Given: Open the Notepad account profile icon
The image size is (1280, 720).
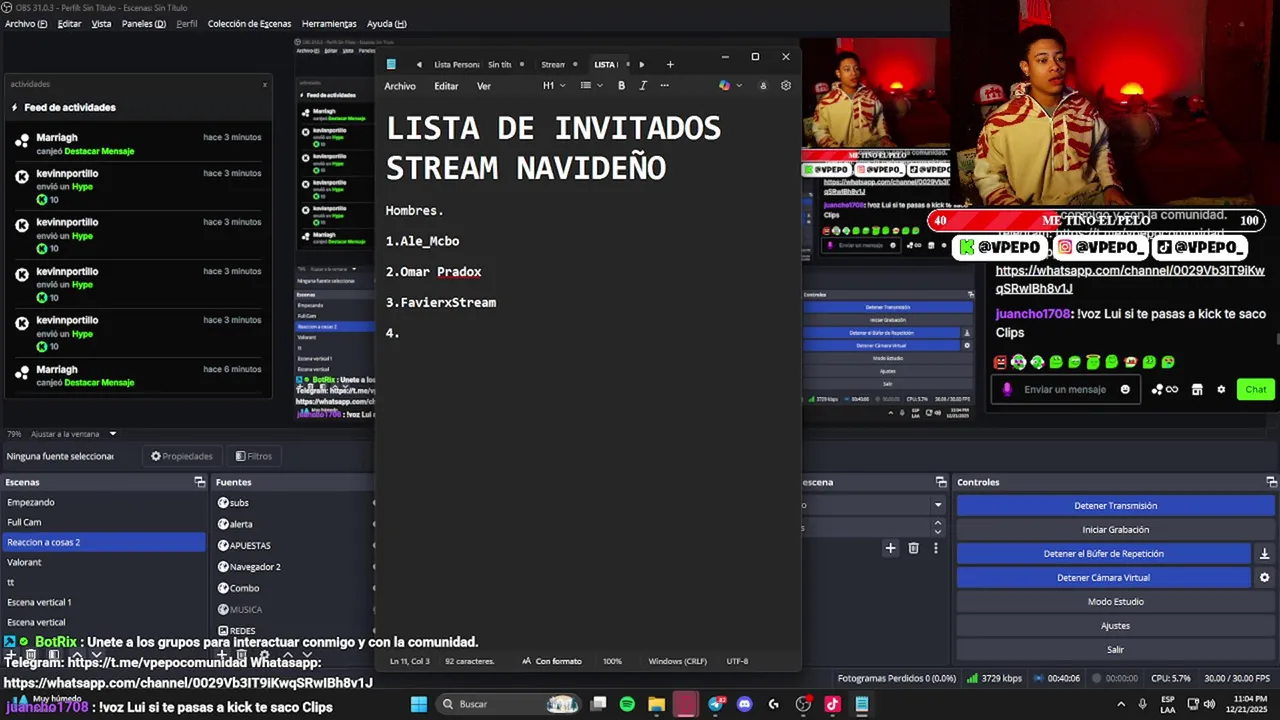Looking at the screenshot, I should coord(763,86).
